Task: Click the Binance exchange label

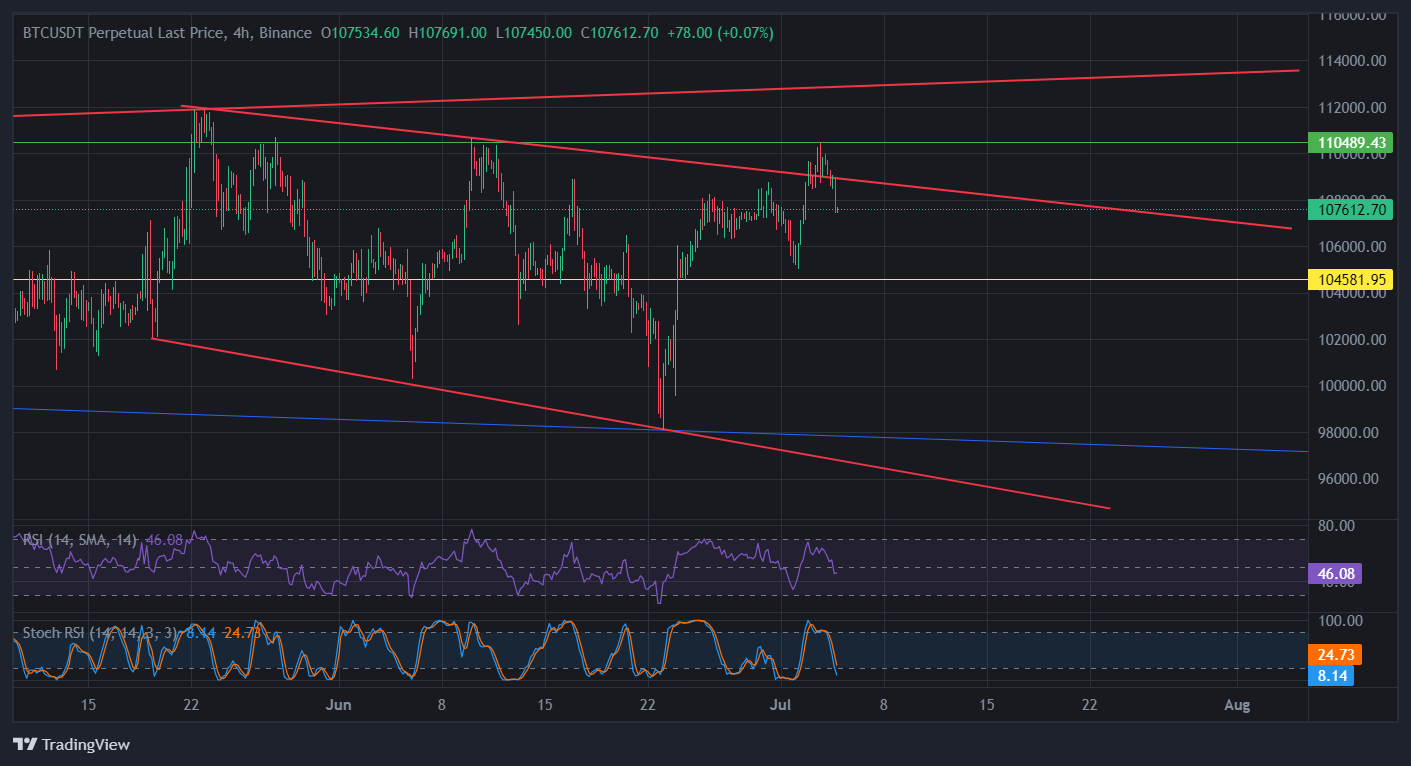Action: coord(285,32)
